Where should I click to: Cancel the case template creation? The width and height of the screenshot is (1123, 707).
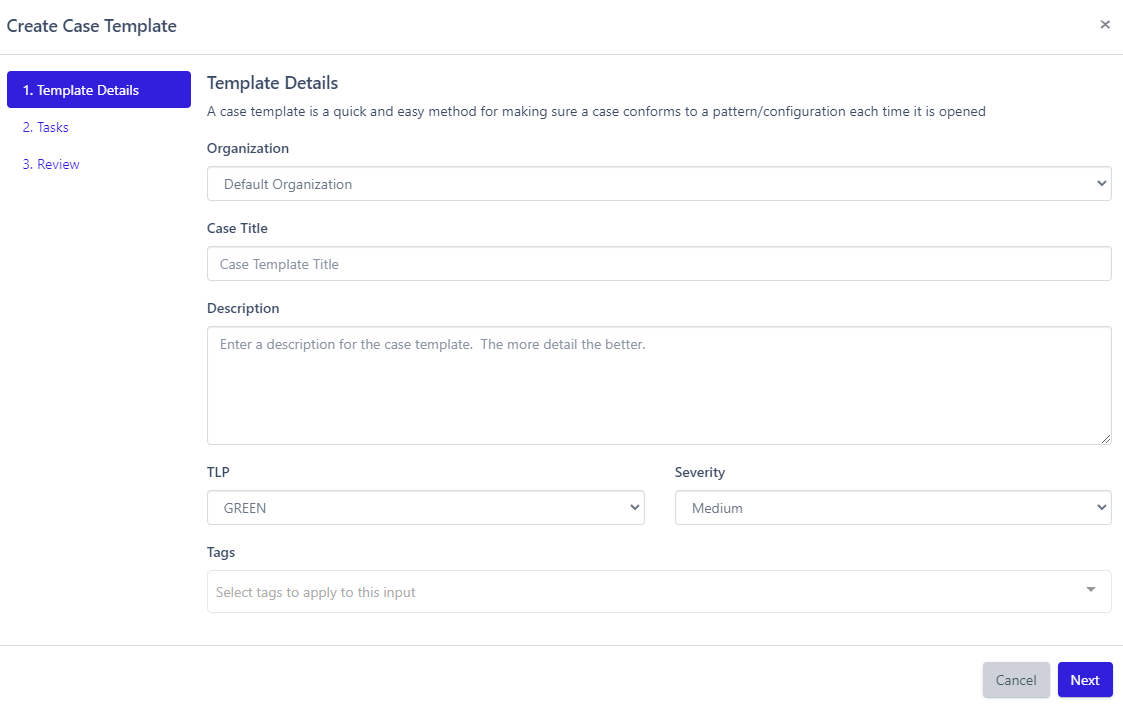pyautogui.click(x=1016, y=680)
